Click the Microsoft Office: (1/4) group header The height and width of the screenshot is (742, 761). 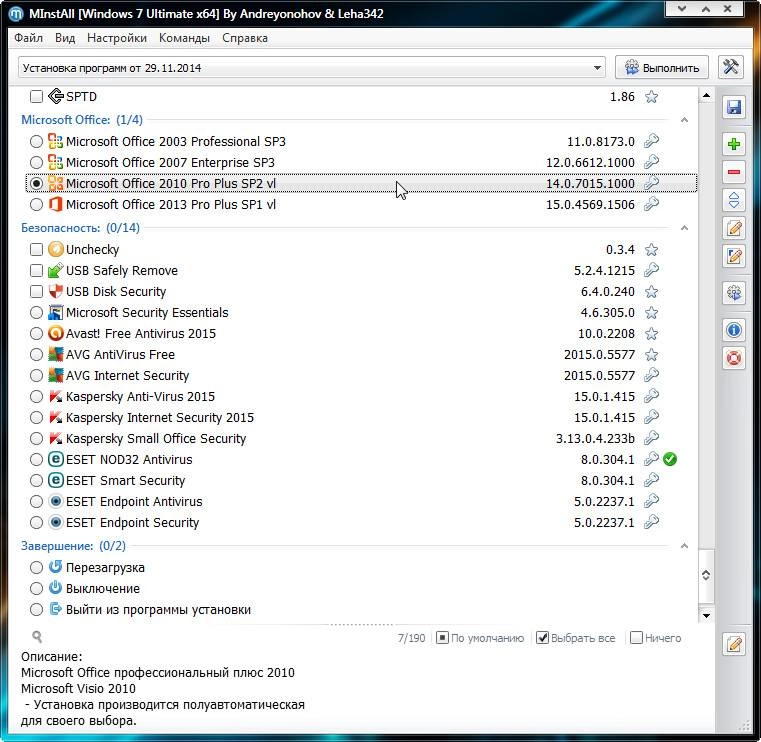tap(82, 120)
